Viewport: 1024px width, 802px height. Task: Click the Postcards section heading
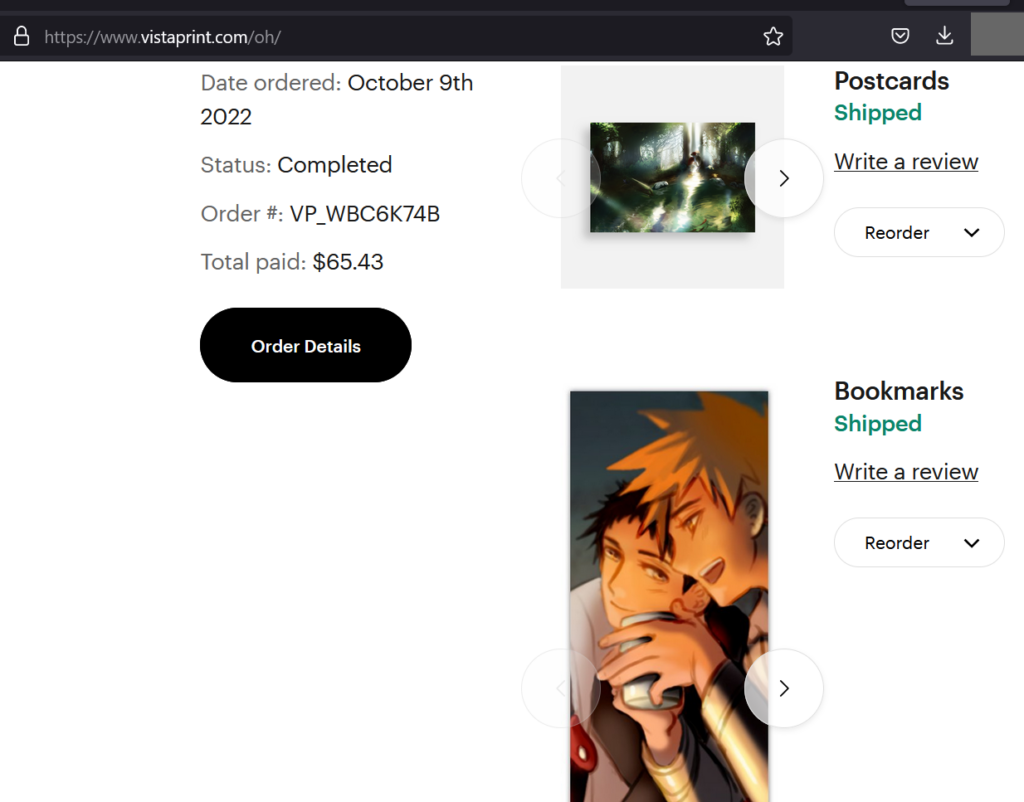[890, 81]
